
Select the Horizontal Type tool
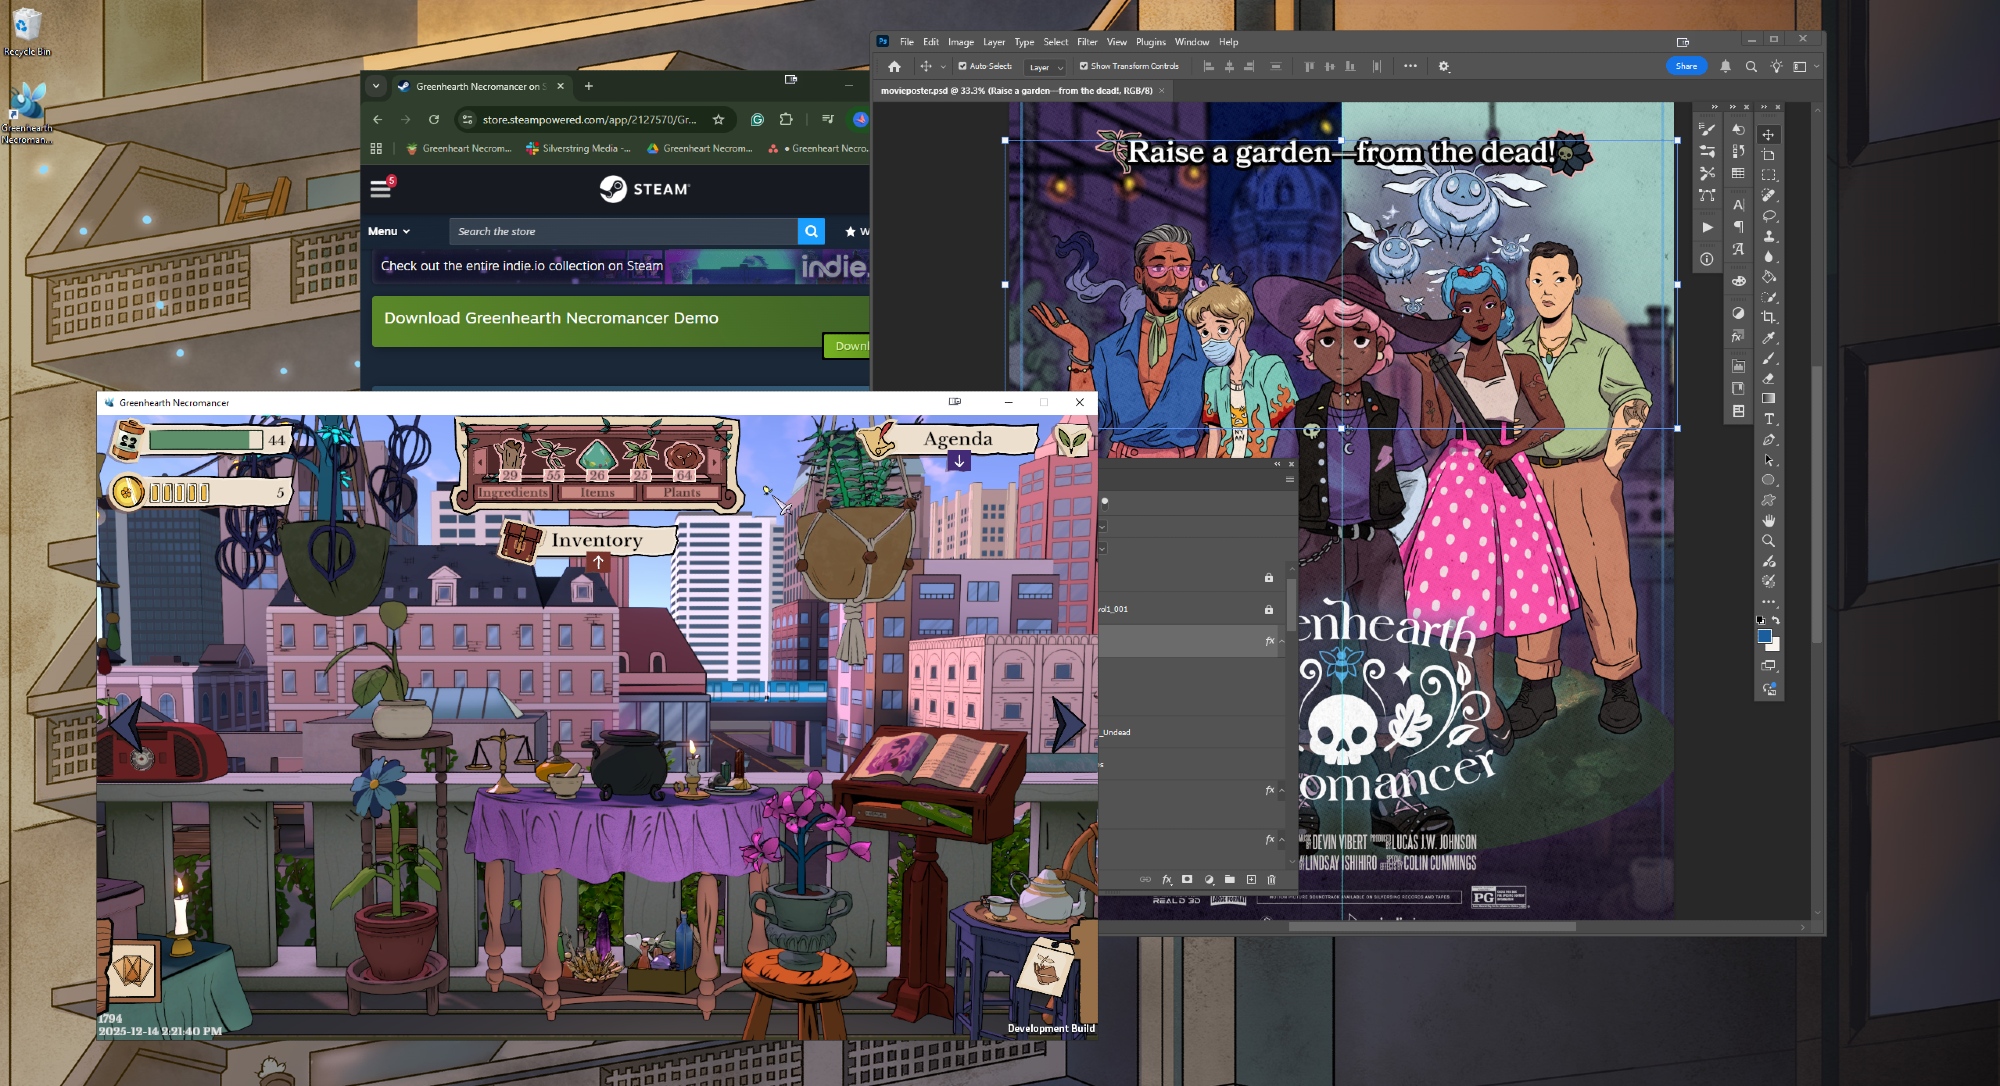pyautogui.click(x=1768, y=419)
